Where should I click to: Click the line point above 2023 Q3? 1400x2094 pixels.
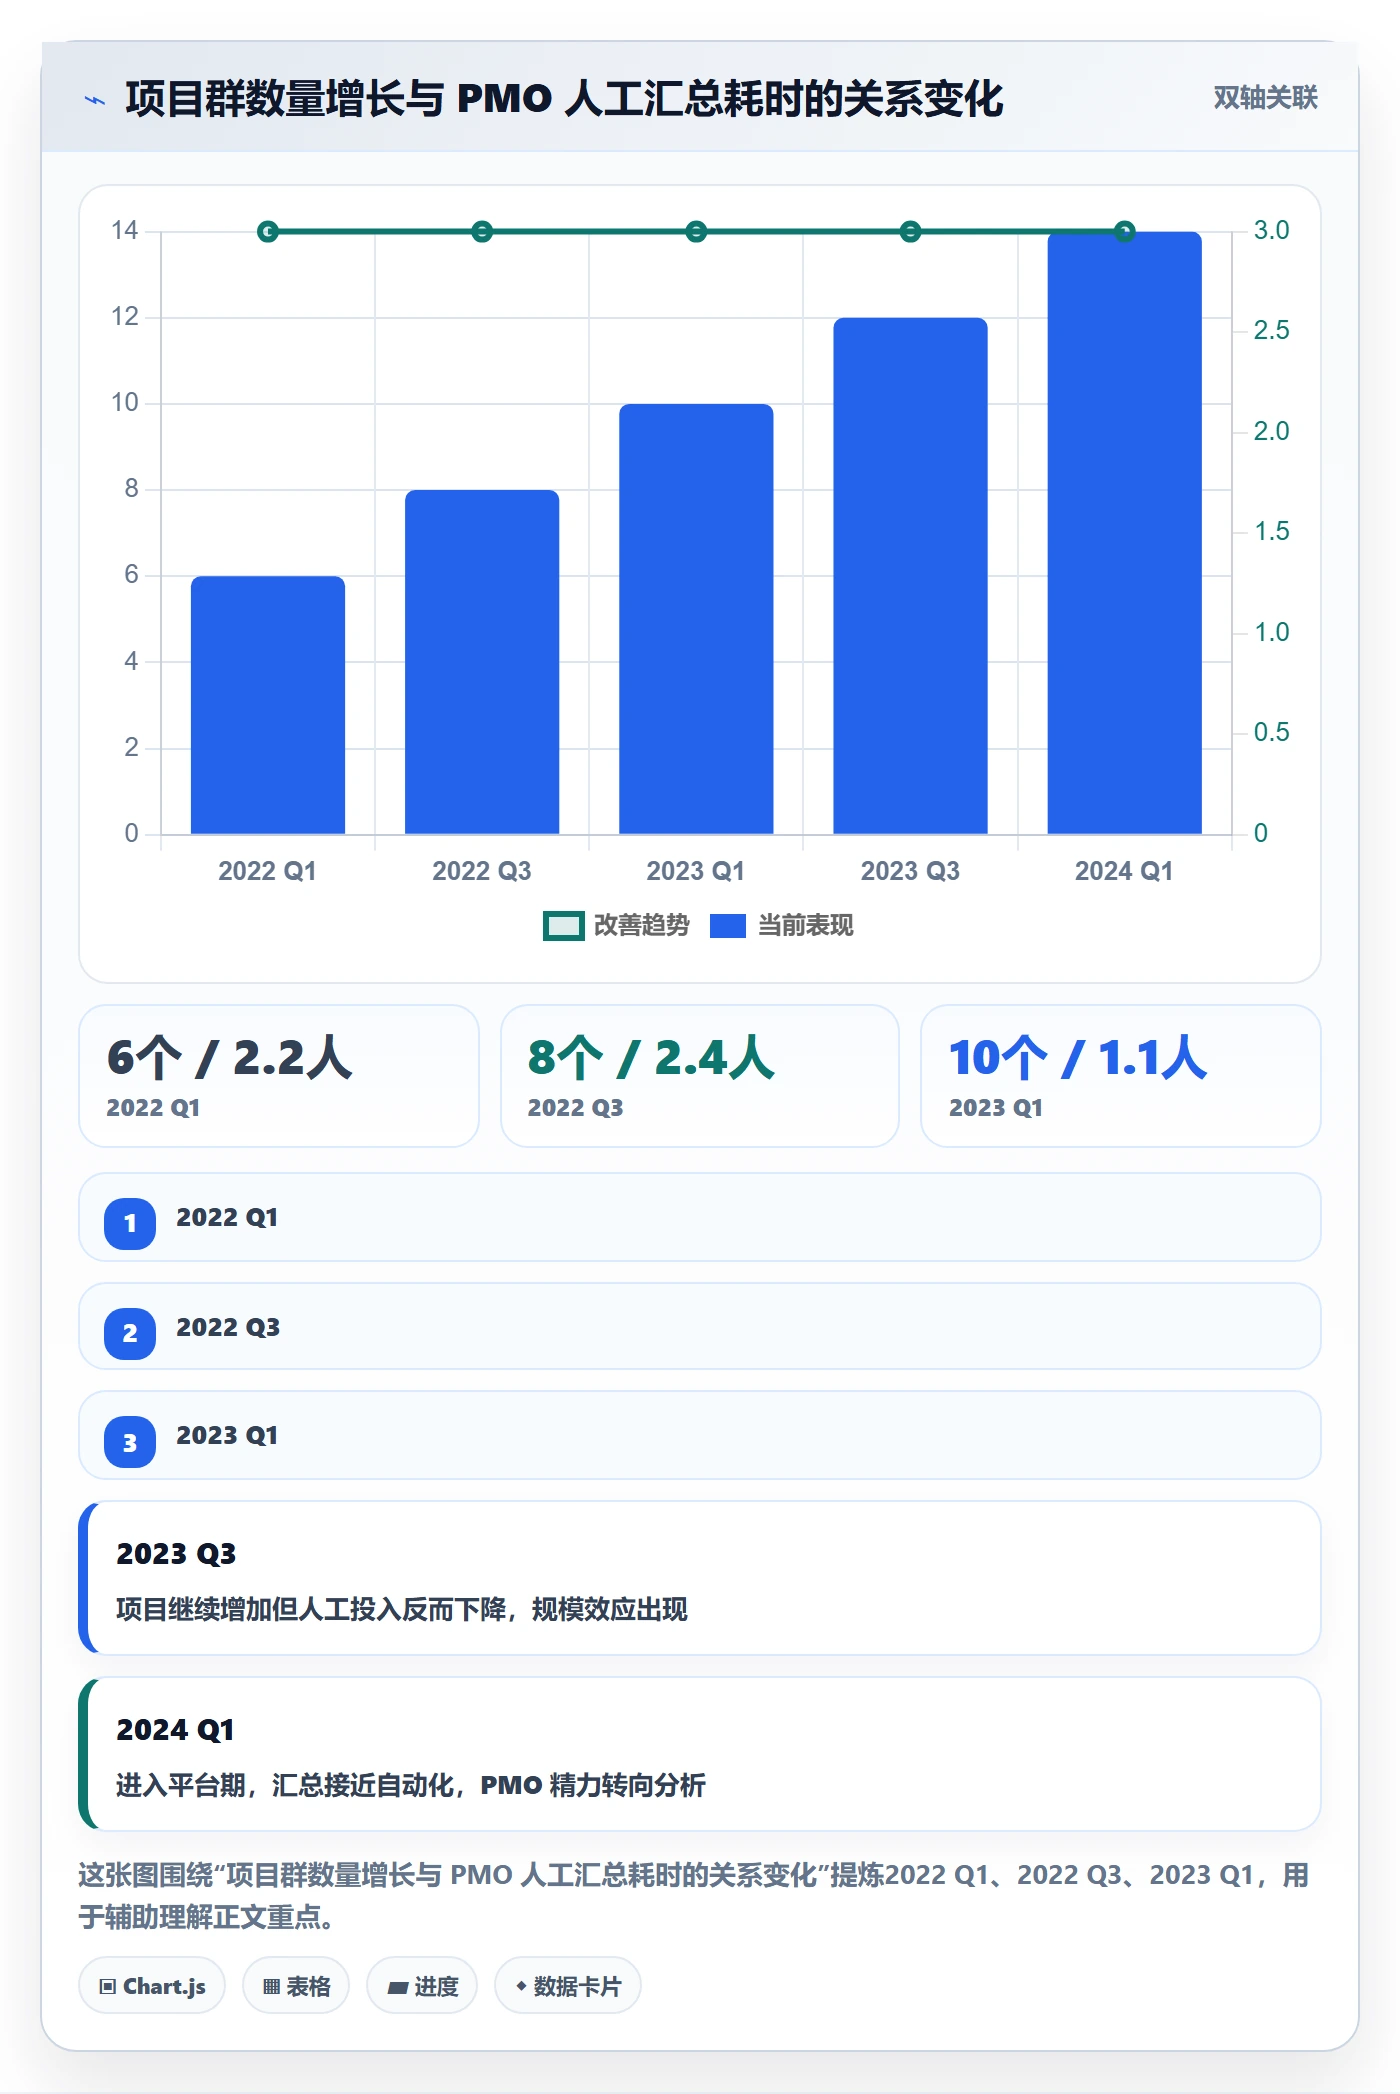tap(910, 232)
